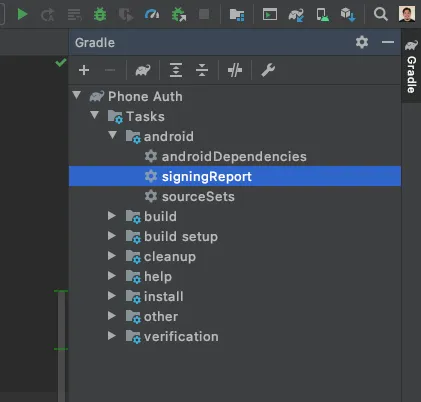Click the green inspection checkmark in the editor
Viewport: 421px width, 402px height.
click(61, 62)
